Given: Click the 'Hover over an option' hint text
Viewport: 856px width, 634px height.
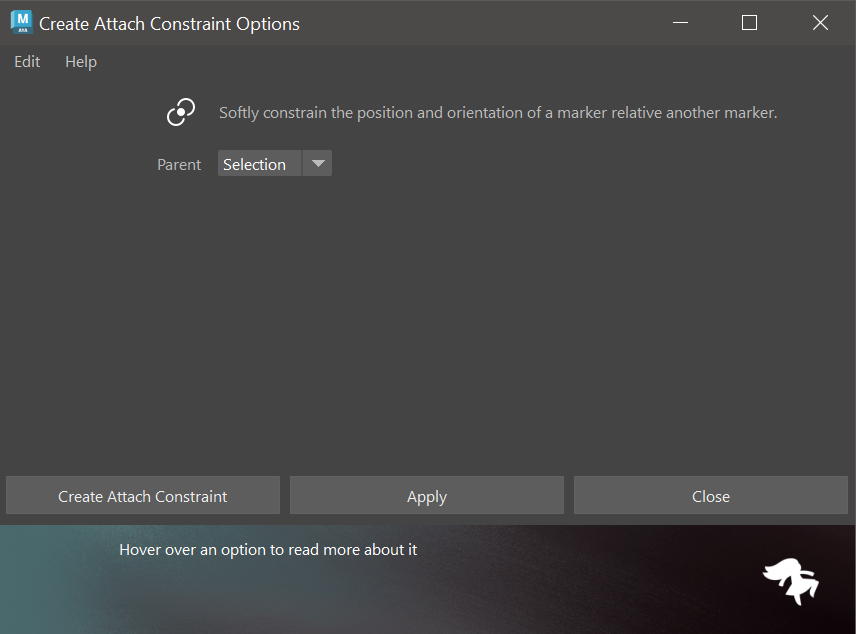Looking at the screenshot, I should (268, 550).
